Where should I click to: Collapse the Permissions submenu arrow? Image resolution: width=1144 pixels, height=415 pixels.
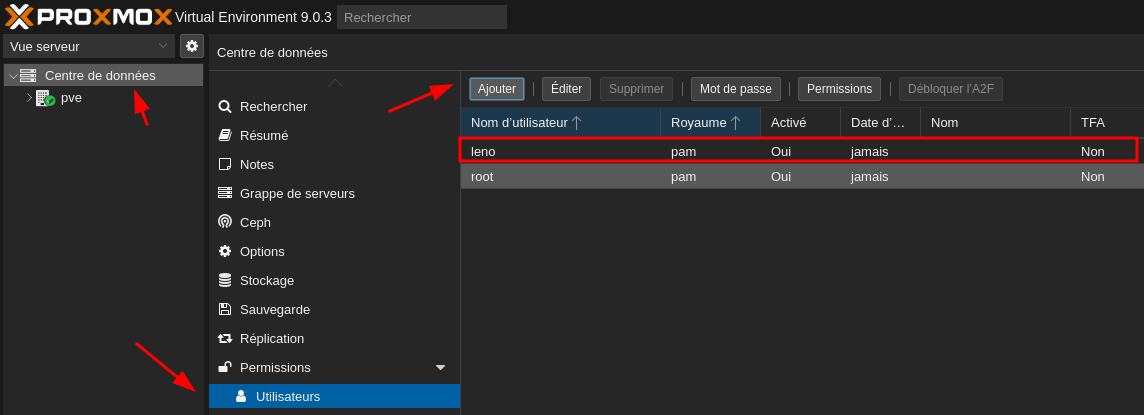click(440, 367)
